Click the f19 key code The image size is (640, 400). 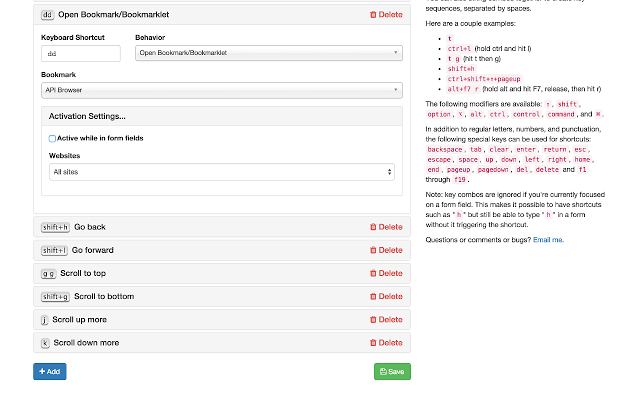460,180
